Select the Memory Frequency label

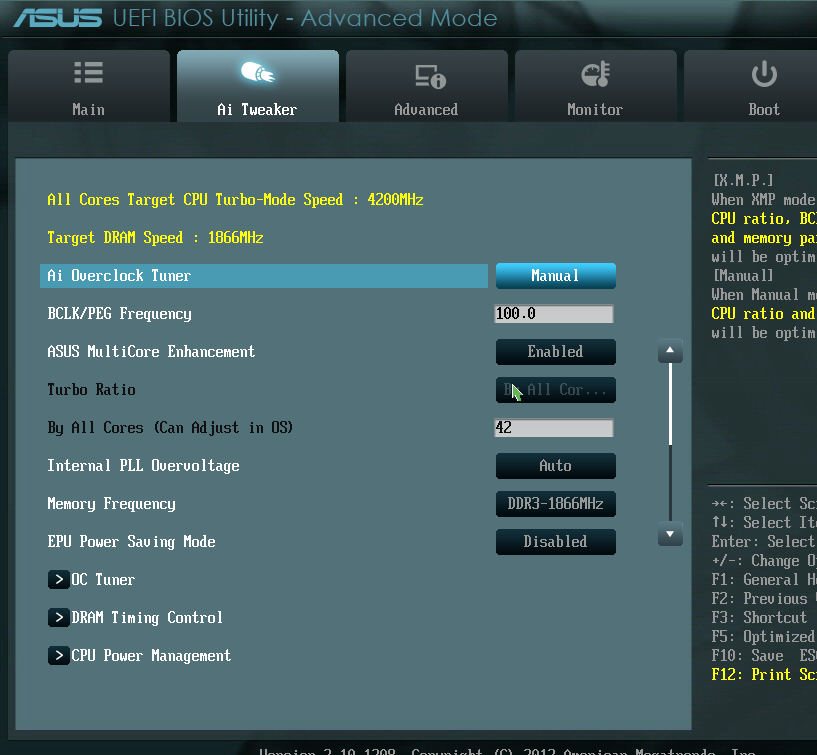click(112, 504)
